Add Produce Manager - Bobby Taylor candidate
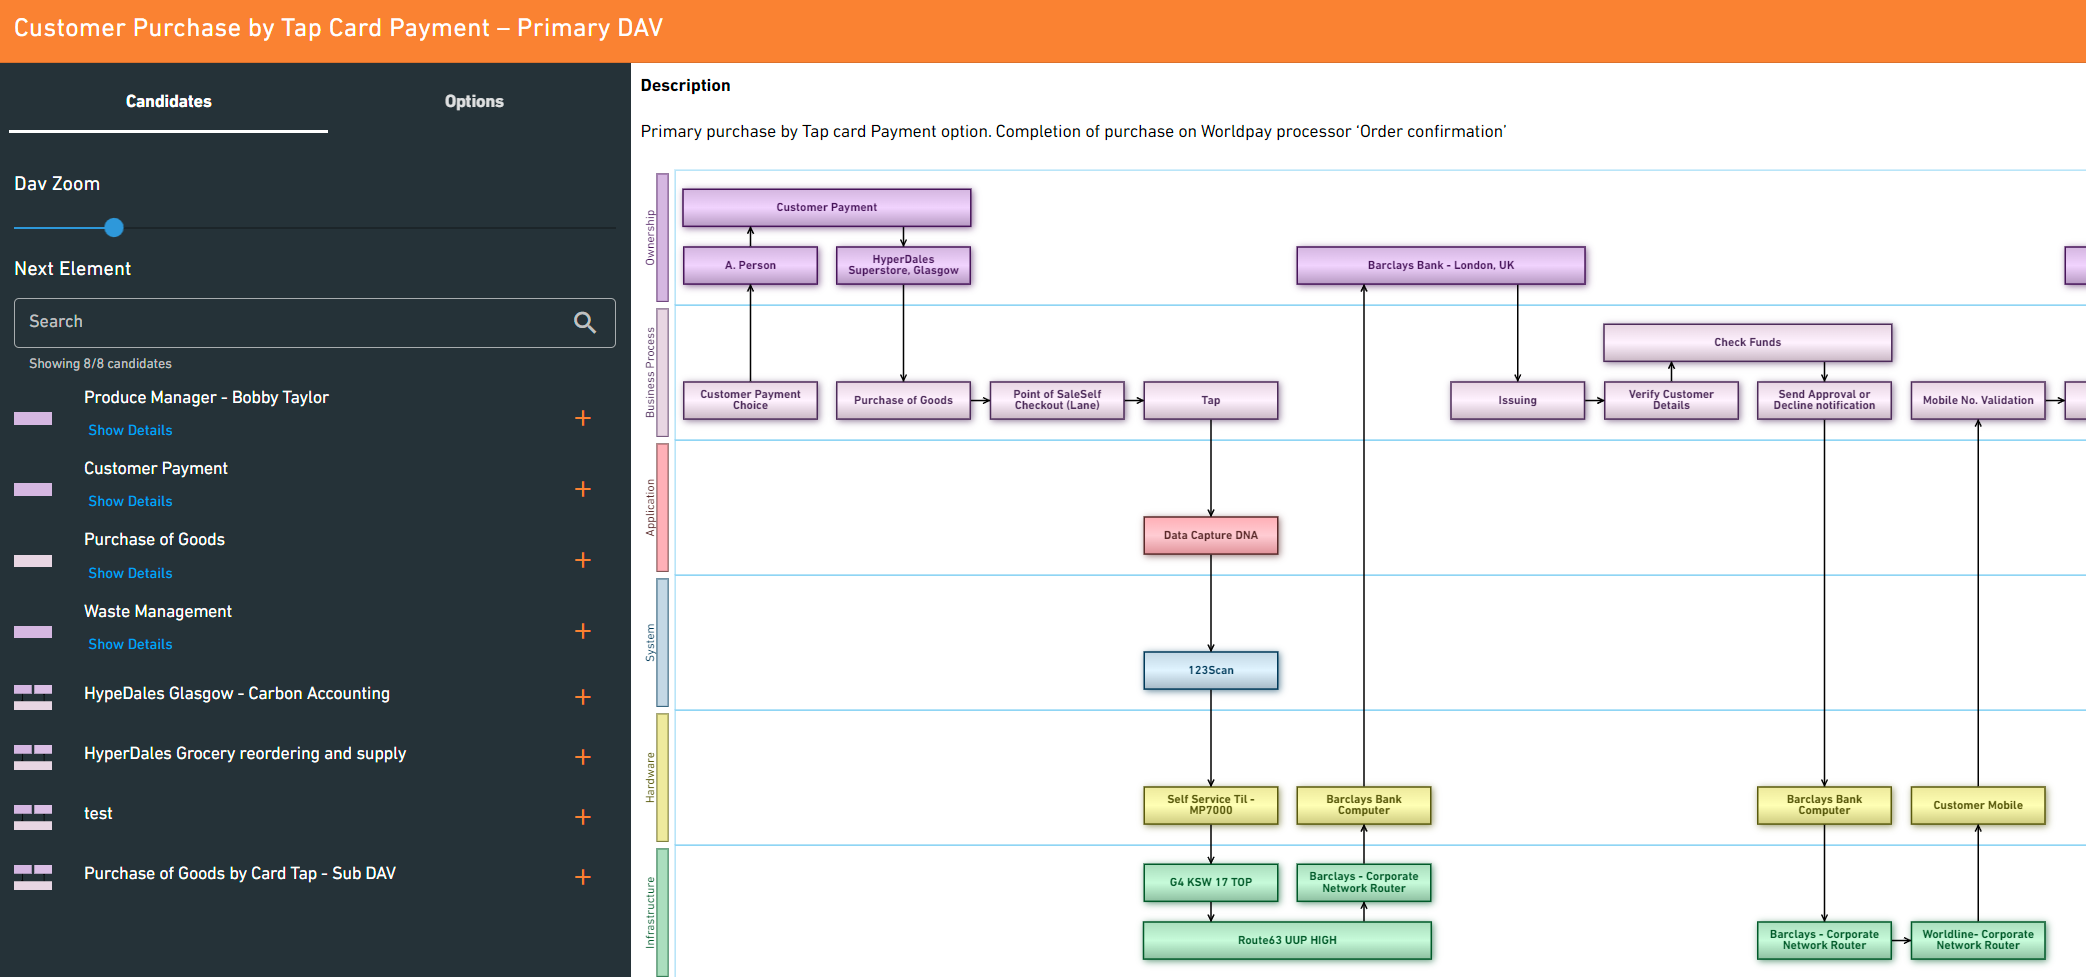This screenshot has height=977, width=2086. [583, 418]
